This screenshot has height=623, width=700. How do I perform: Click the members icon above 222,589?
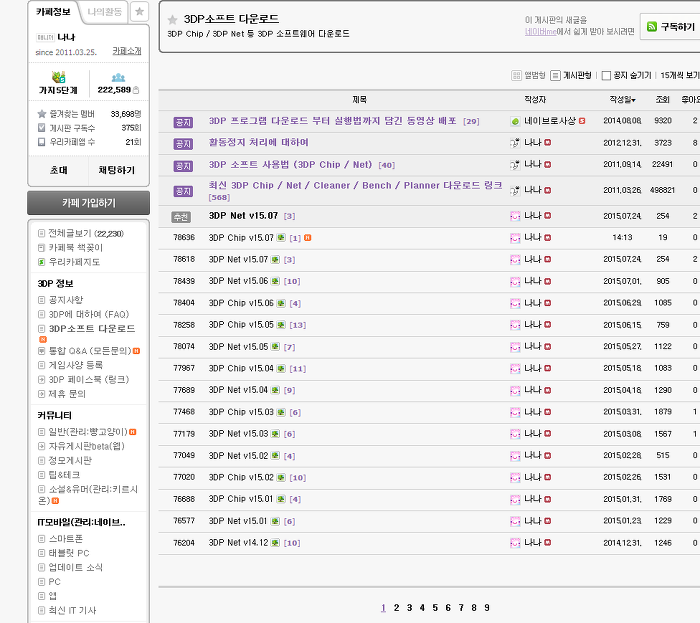[118, 78]
